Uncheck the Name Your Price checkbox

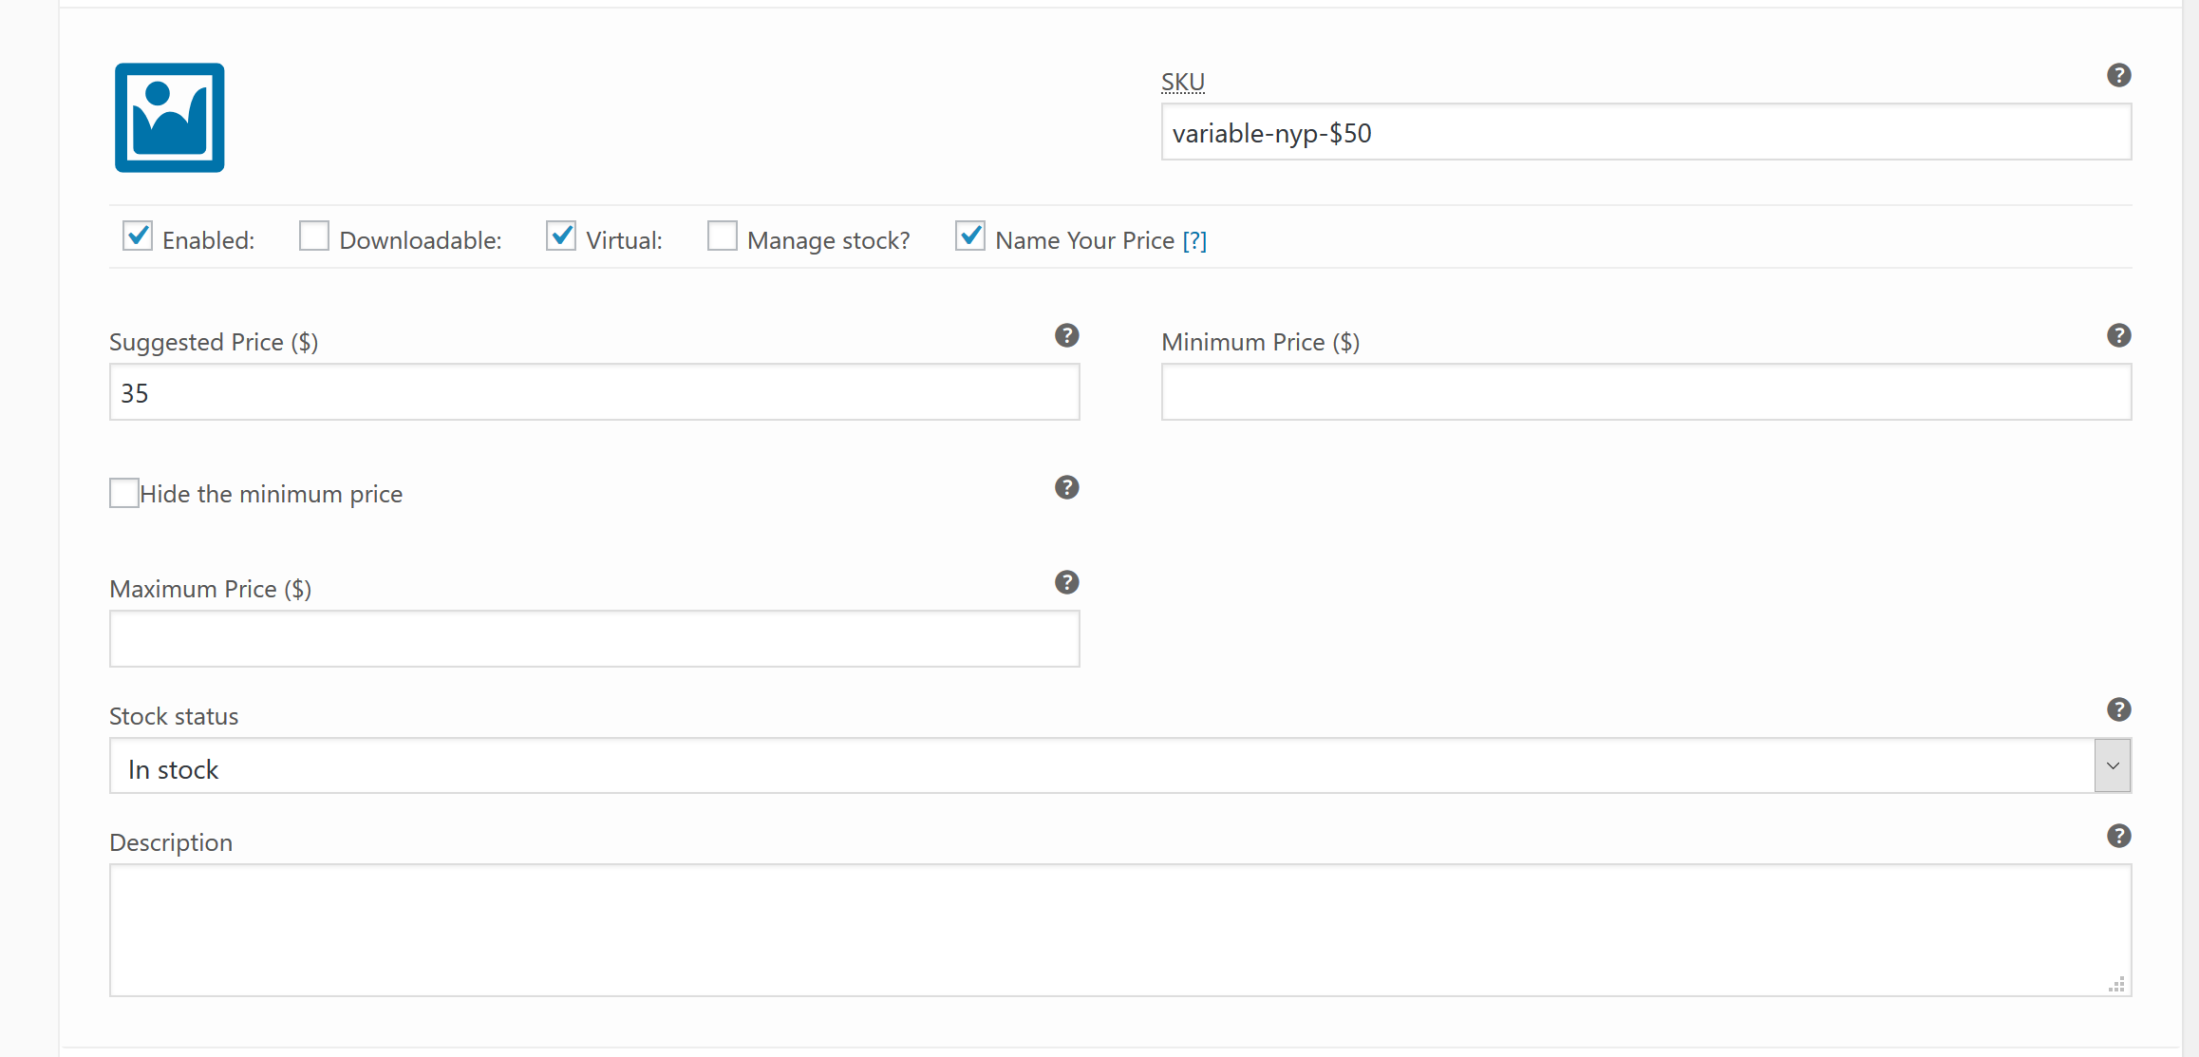click(x=970, y=236)
